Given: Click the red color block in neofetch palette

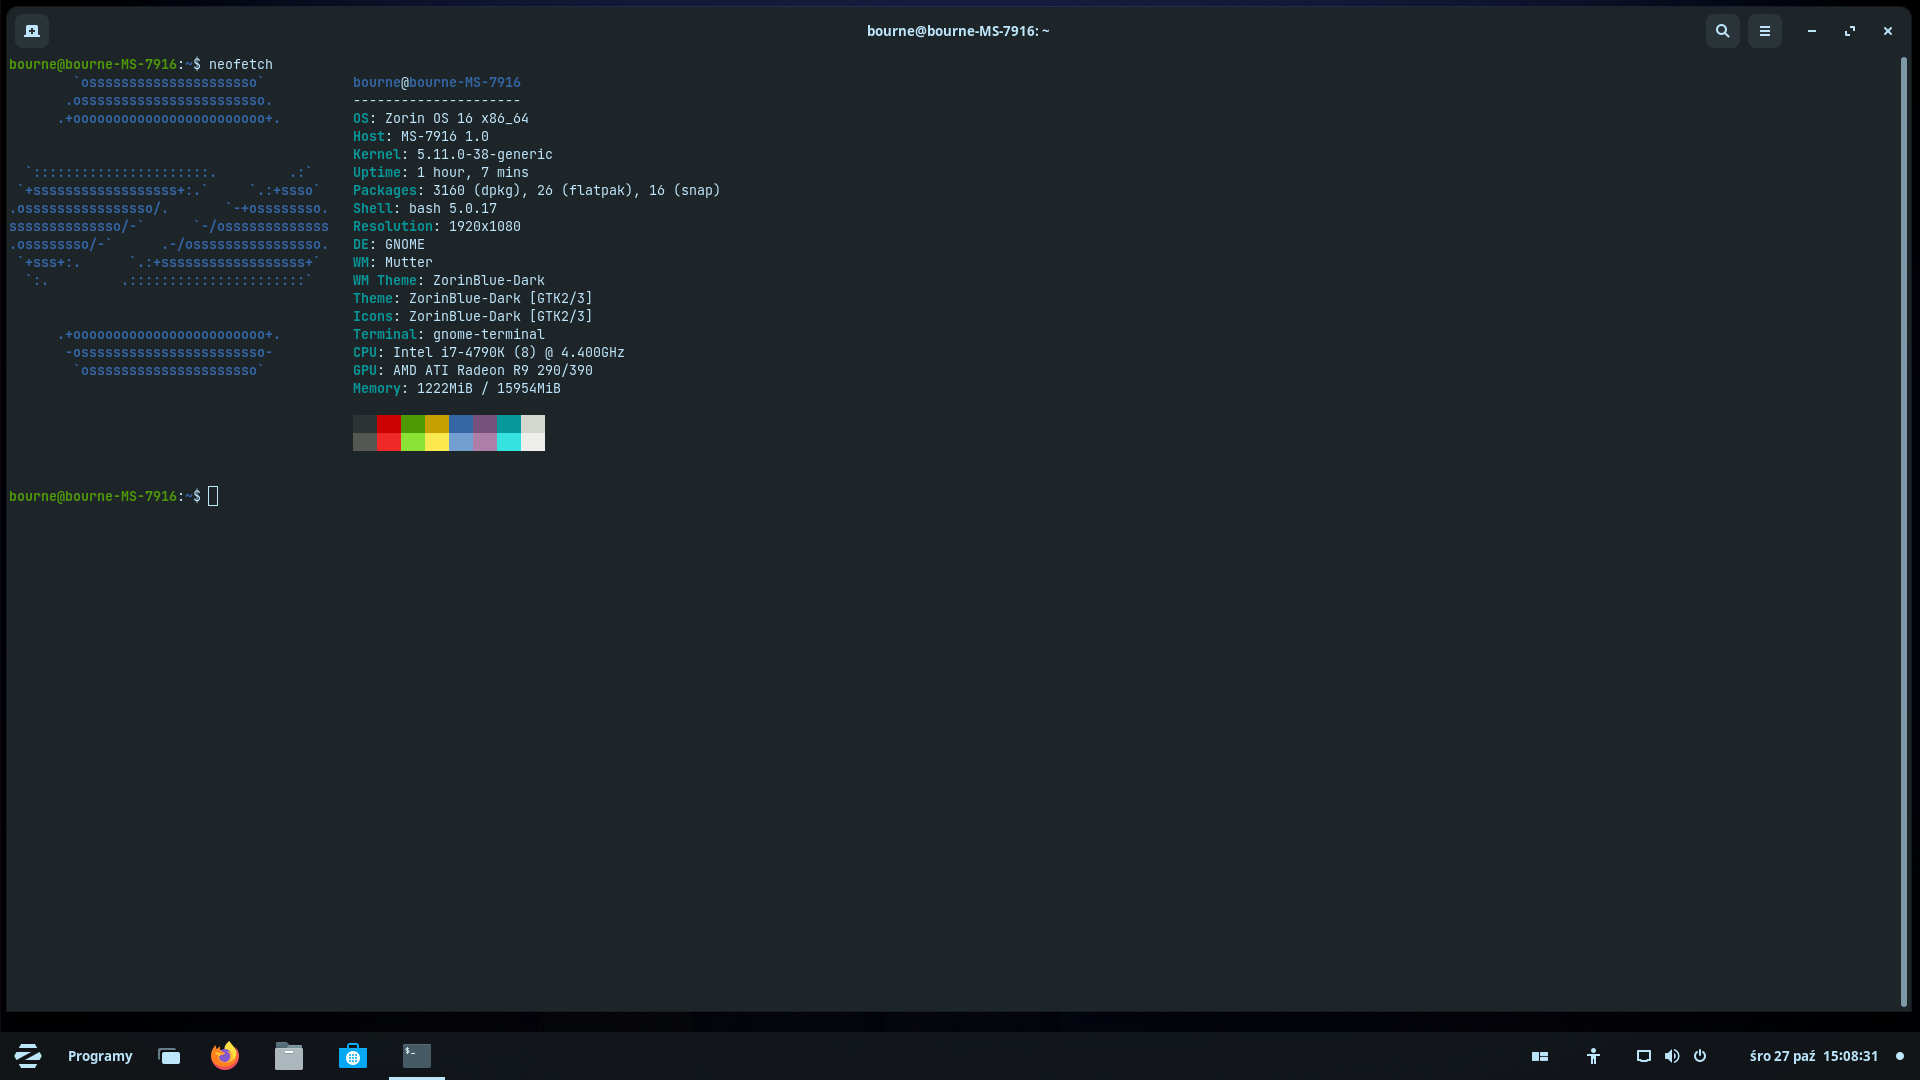Looking at the screenshot, I should point(389,424).
